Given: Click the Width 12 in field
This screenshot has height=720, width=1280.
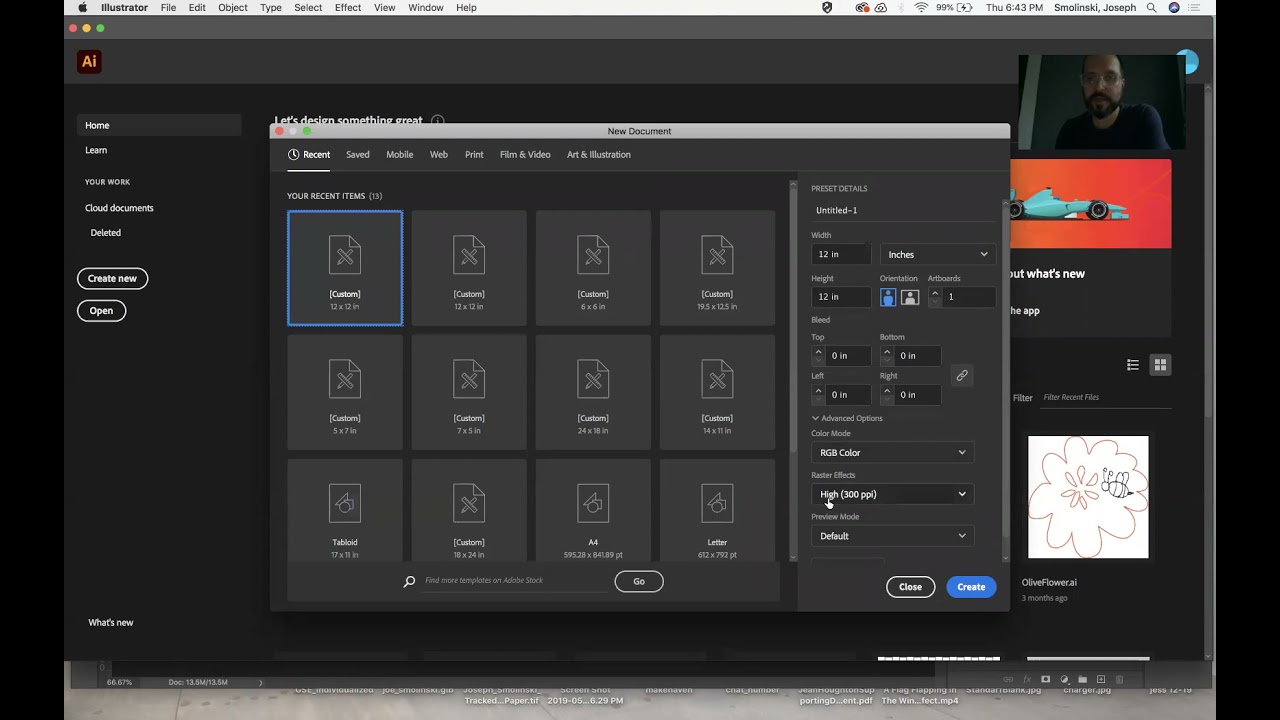Looking at the screenshot, I should pos(841,254).
